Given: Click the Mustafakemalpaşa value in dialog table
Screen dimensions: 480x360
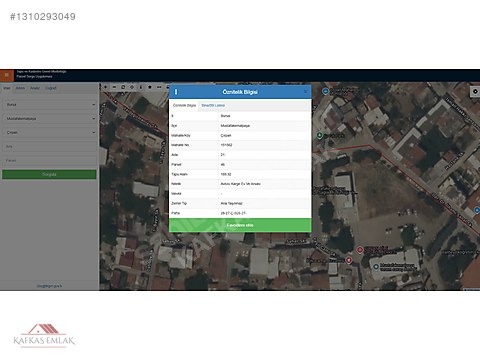Looking at the screenshot, I should pyautogui.click(x=235, y=126).
